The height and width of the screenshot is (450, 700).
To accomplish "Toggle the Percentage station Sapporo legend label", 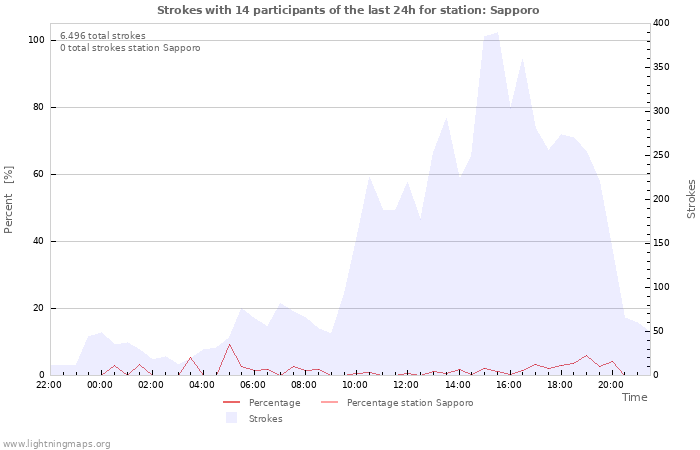I will (410, 403).
